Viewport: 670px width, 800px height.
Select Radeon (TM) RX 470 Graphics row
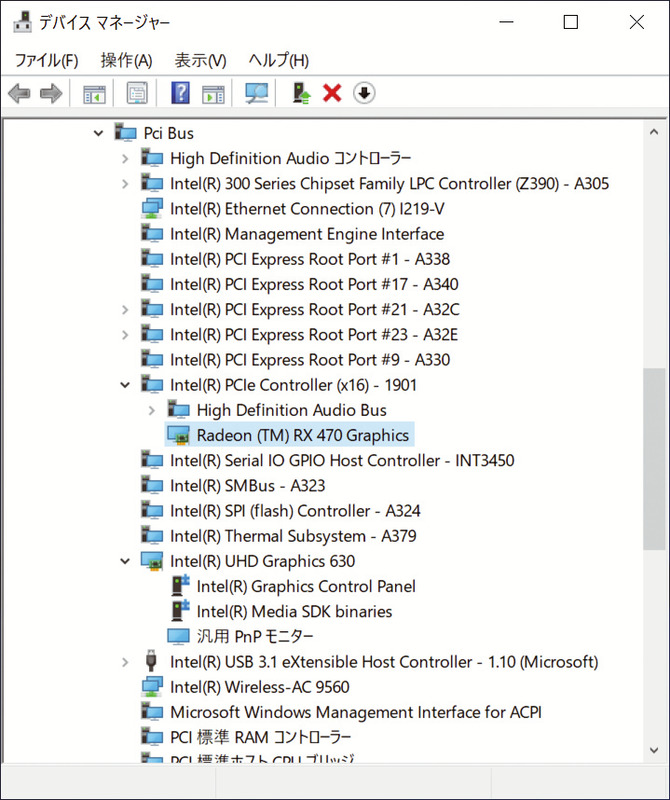click(x=289, y=435)
